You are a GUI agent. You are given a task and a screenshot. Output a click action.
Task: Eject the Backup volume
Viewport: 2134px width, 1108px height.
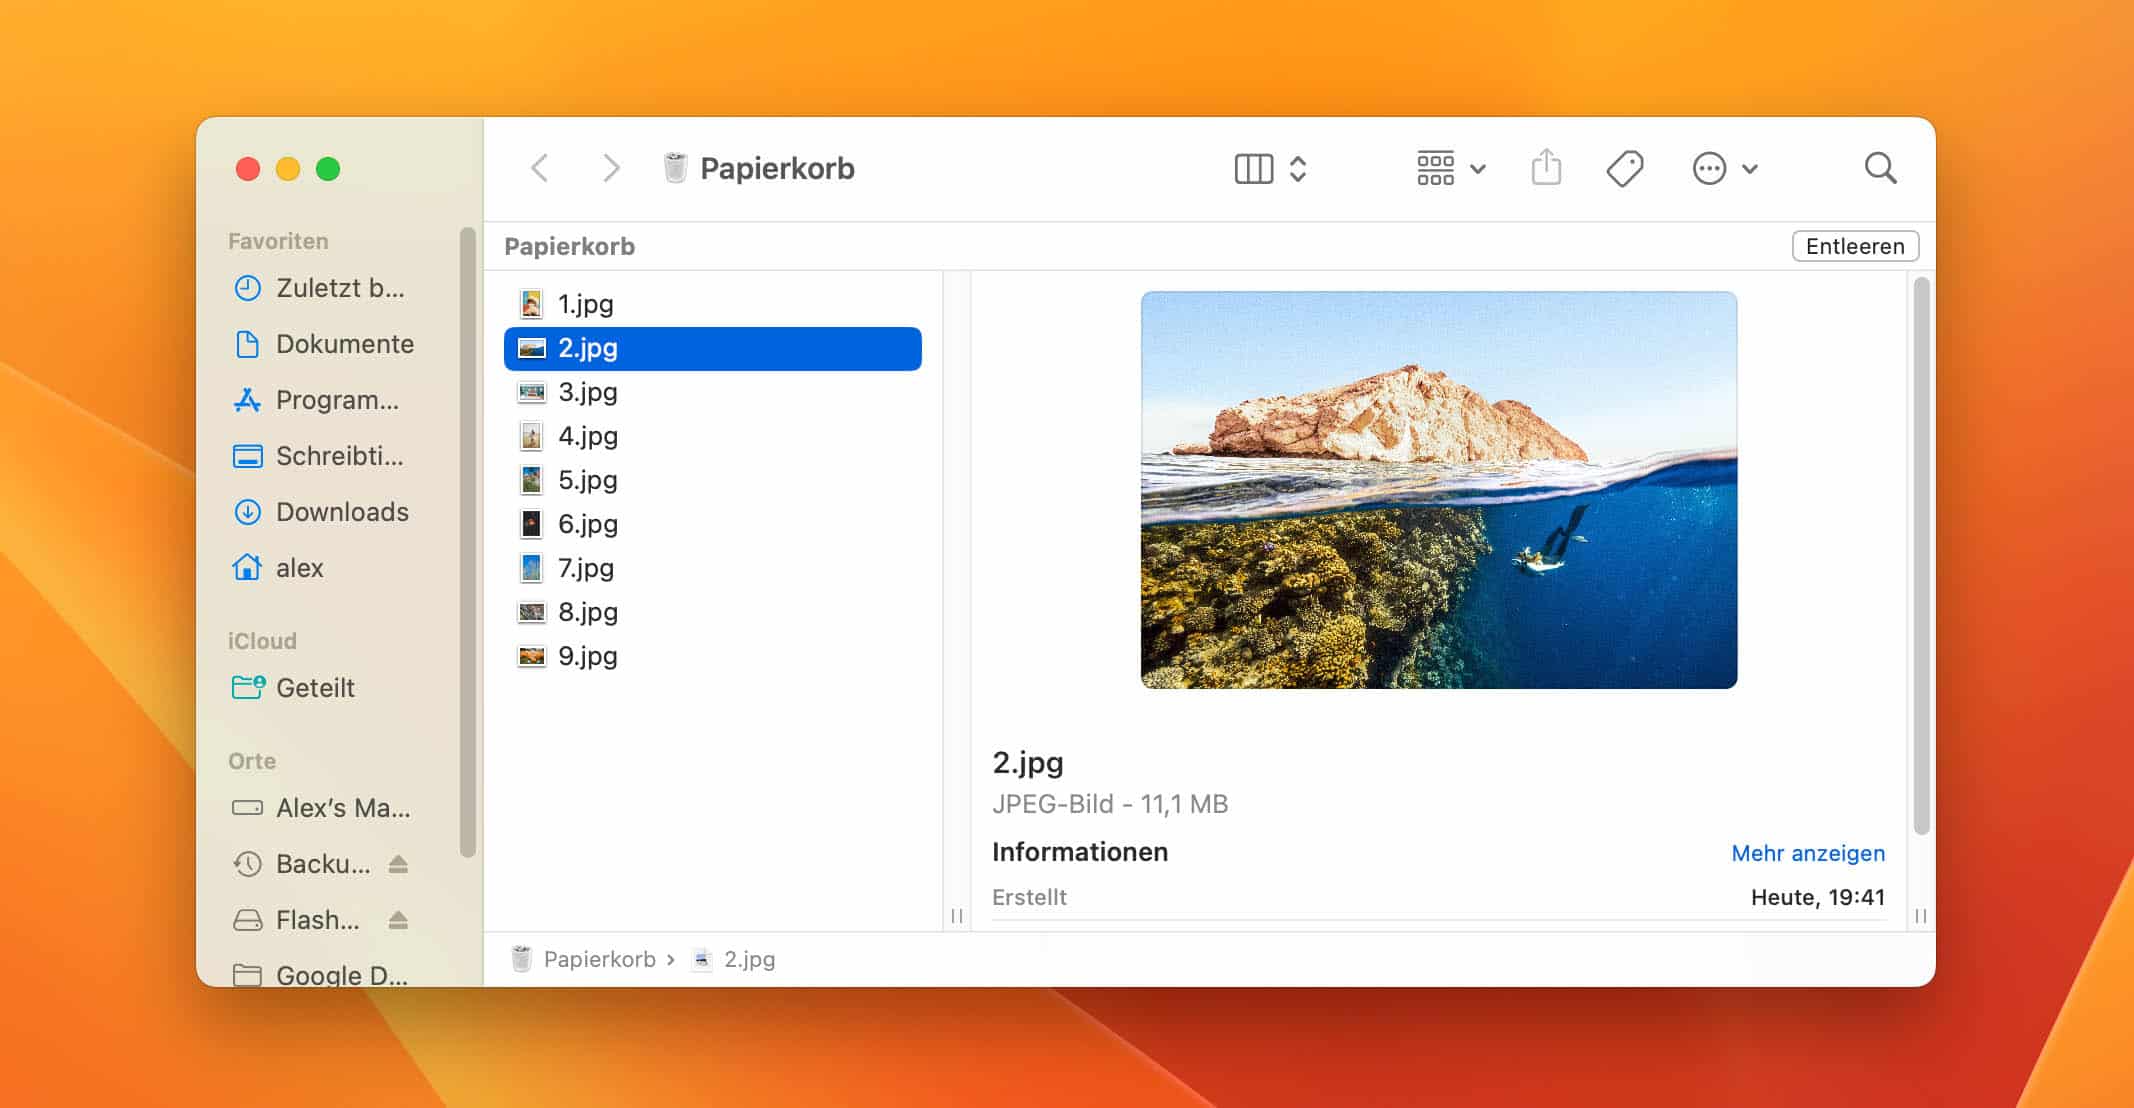point(398,864)
